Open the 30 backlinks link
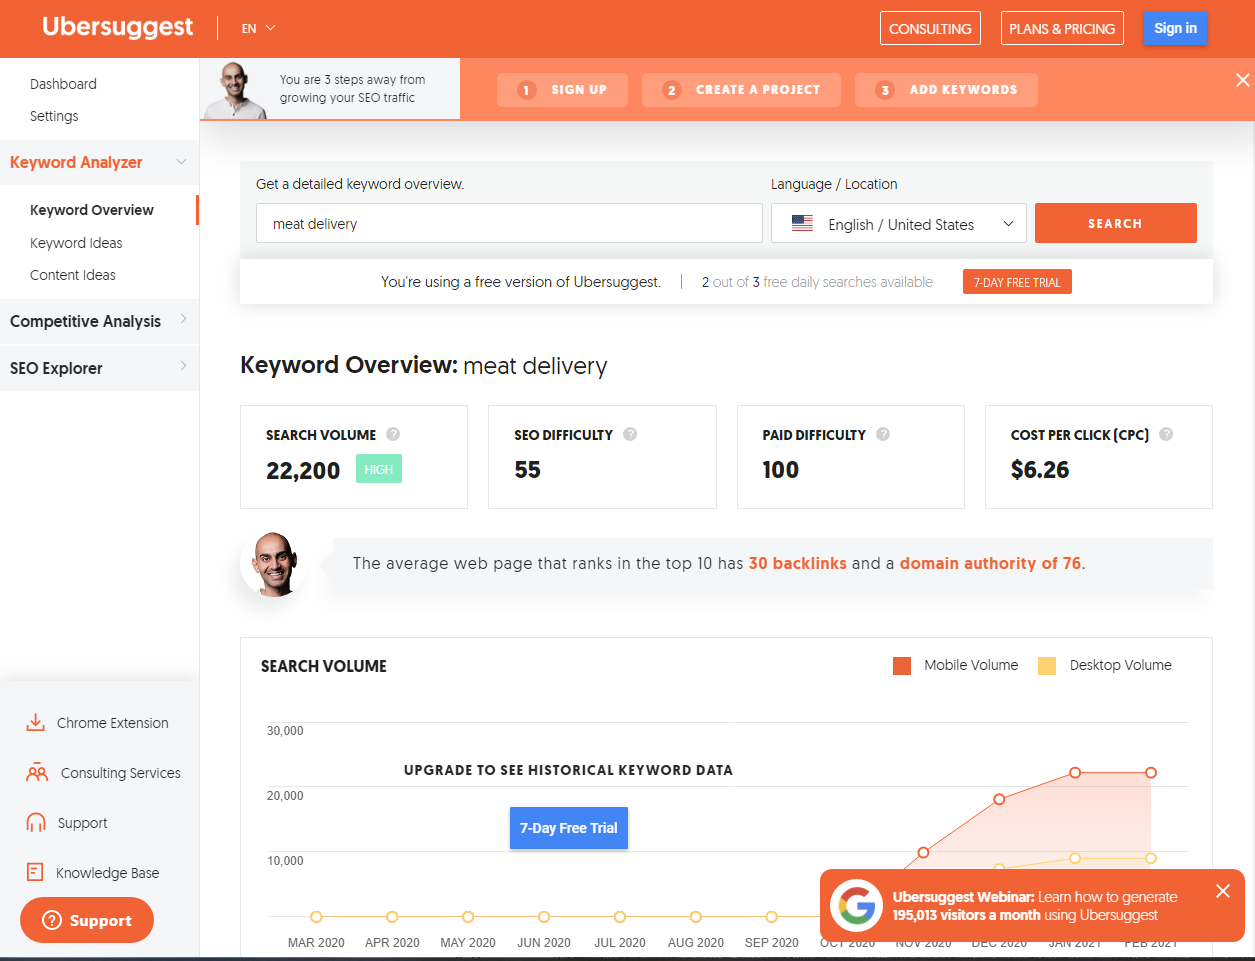Viewport: 1255px width, 961px height. click(798, 563)
